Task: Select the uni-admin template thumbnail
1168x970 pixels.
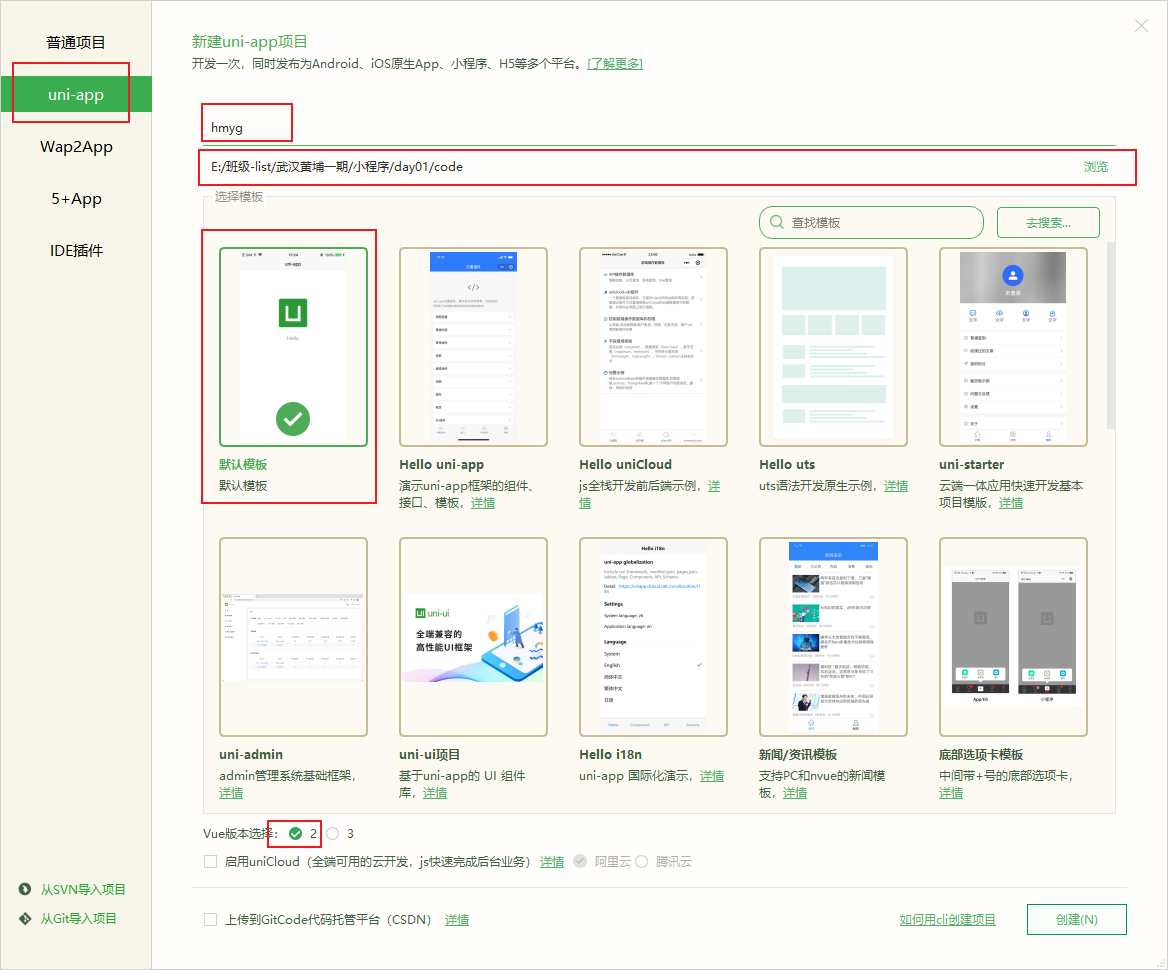Action: coord(293,637)
